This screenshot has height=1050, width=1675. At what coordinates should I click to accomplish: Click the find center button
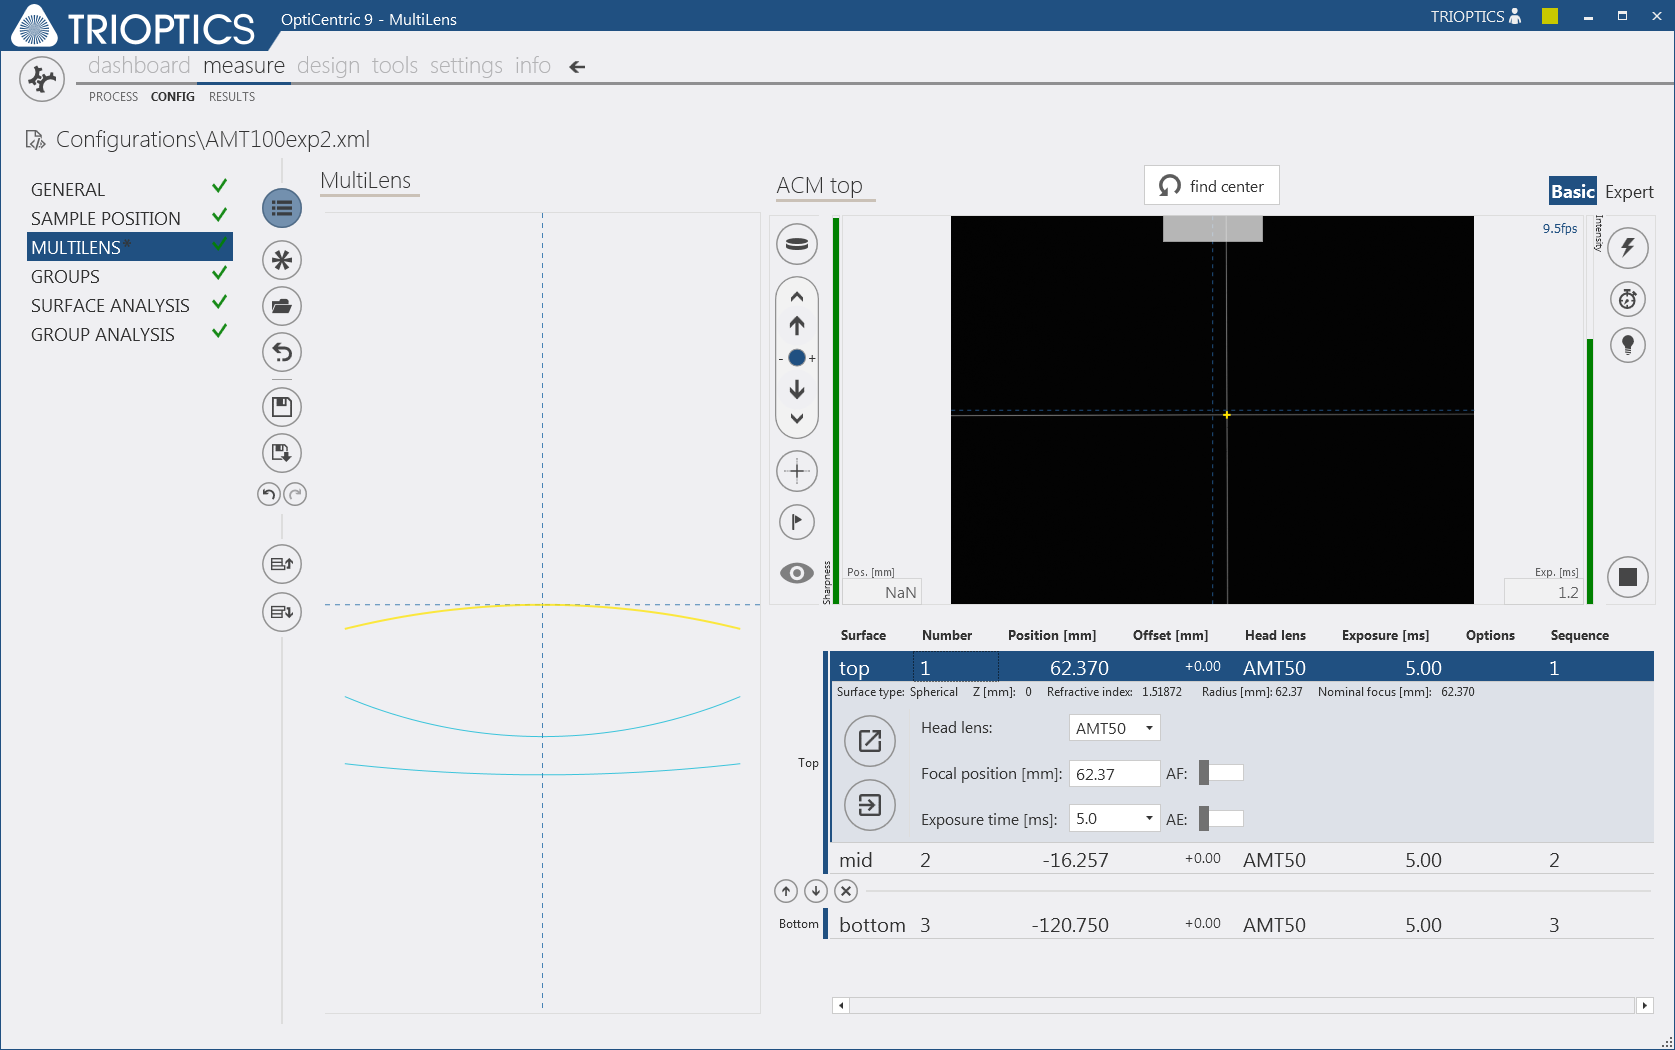1211,186
